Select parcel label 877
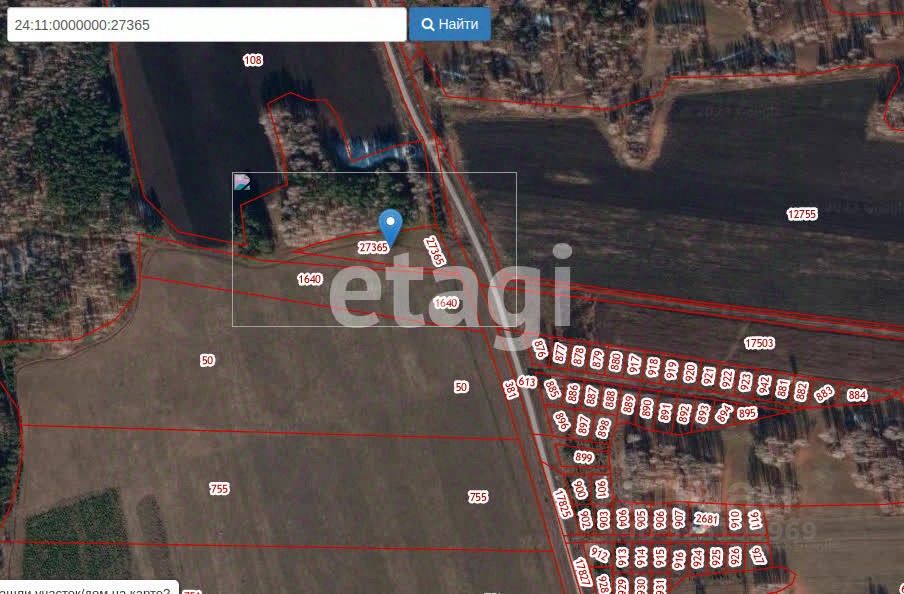 point(560,353)
